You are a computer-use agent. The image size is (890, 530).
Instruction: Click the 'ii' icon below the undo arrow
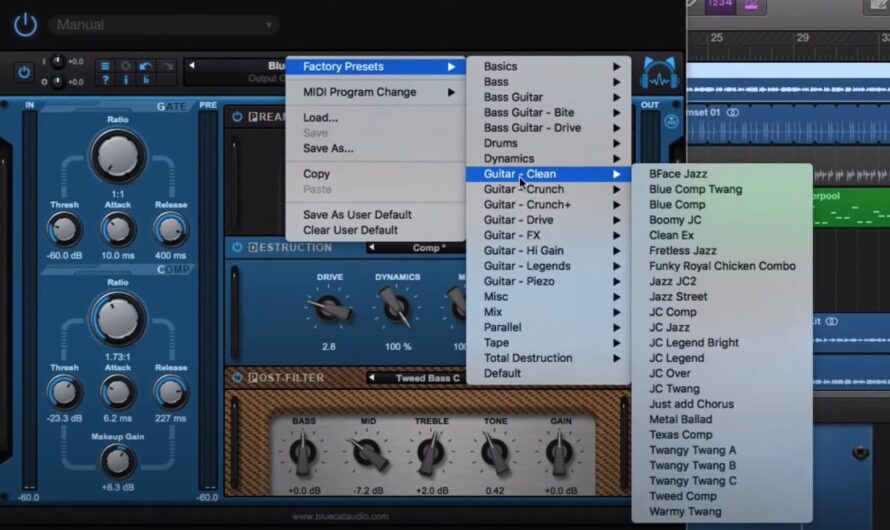tap(146, 81)
